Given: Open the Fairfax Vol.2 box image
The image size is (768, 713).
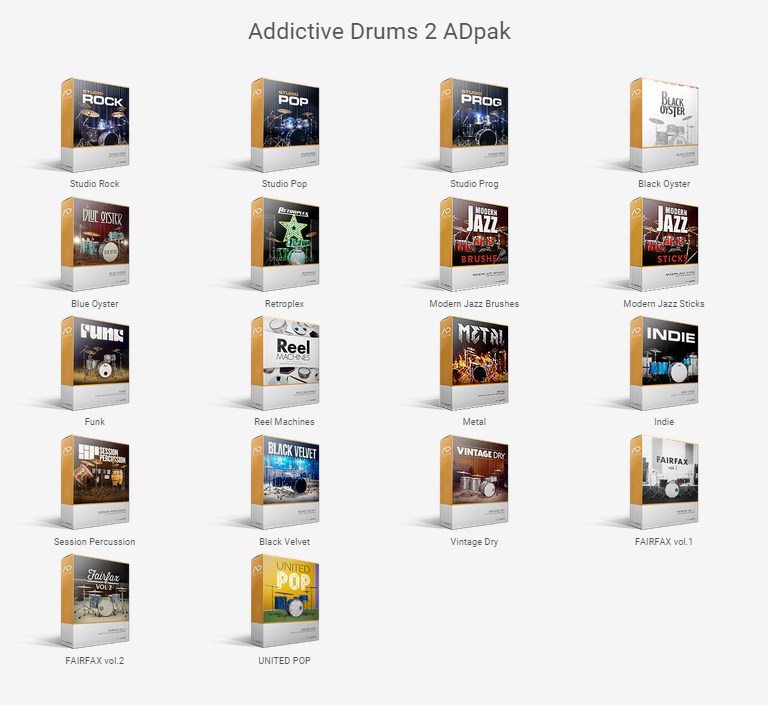Looking at the screenshot, I should click(x=95, y=601).
